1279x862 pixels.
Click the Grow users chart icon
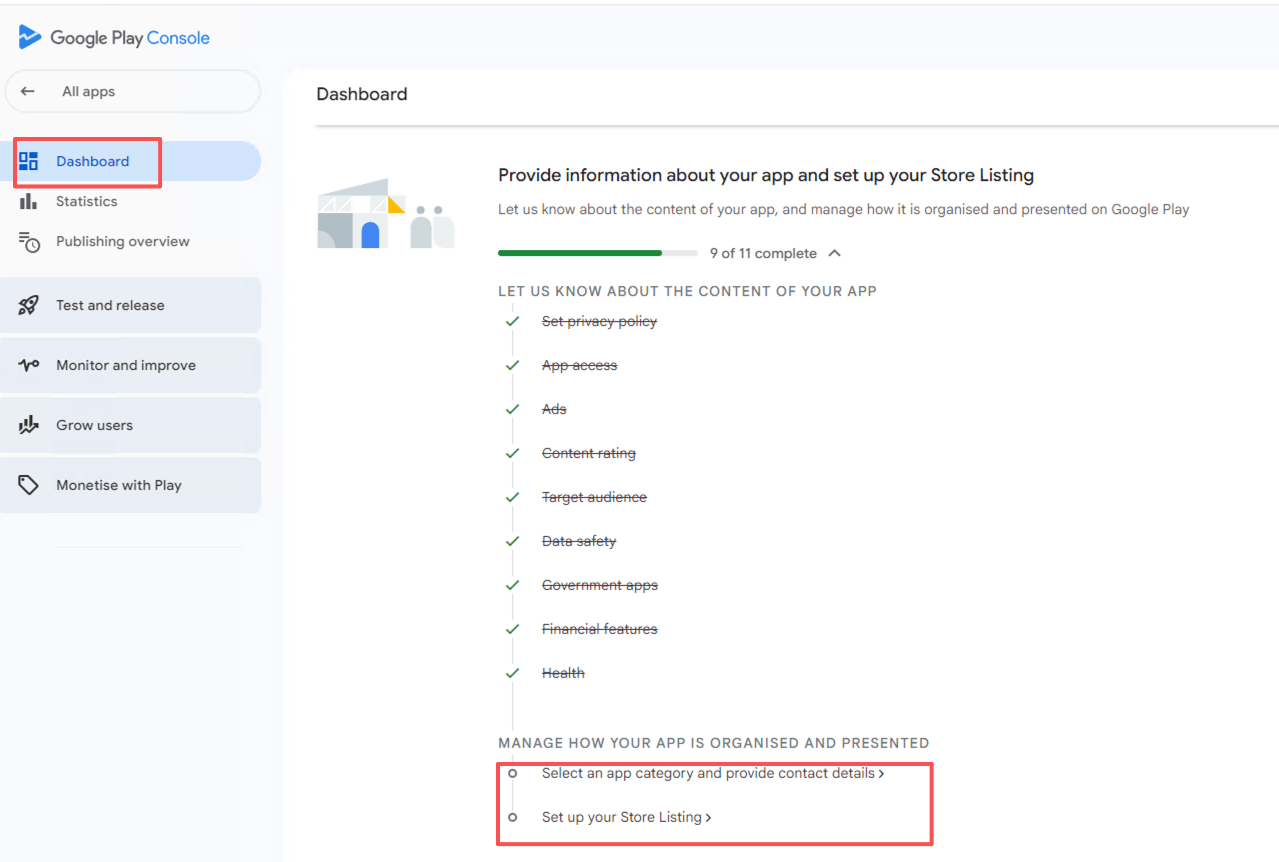tap(29, 425)
